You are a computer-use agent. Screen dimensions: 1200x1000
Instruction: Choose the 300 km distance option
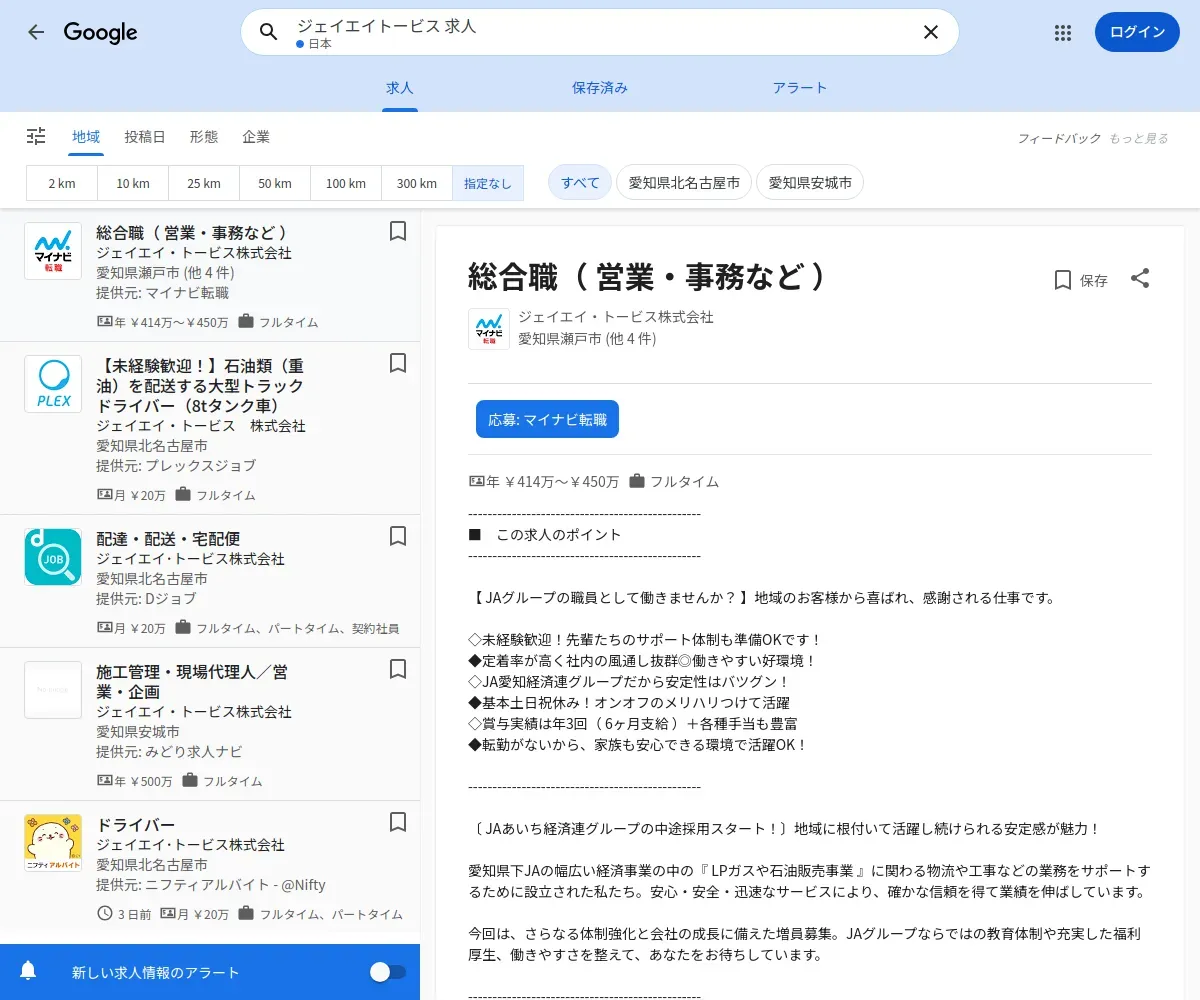417,183
